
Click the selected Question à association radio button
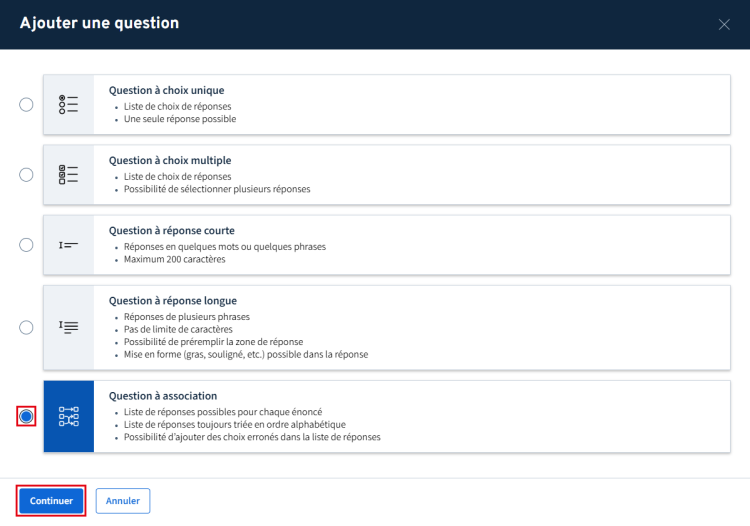point(26,416)
